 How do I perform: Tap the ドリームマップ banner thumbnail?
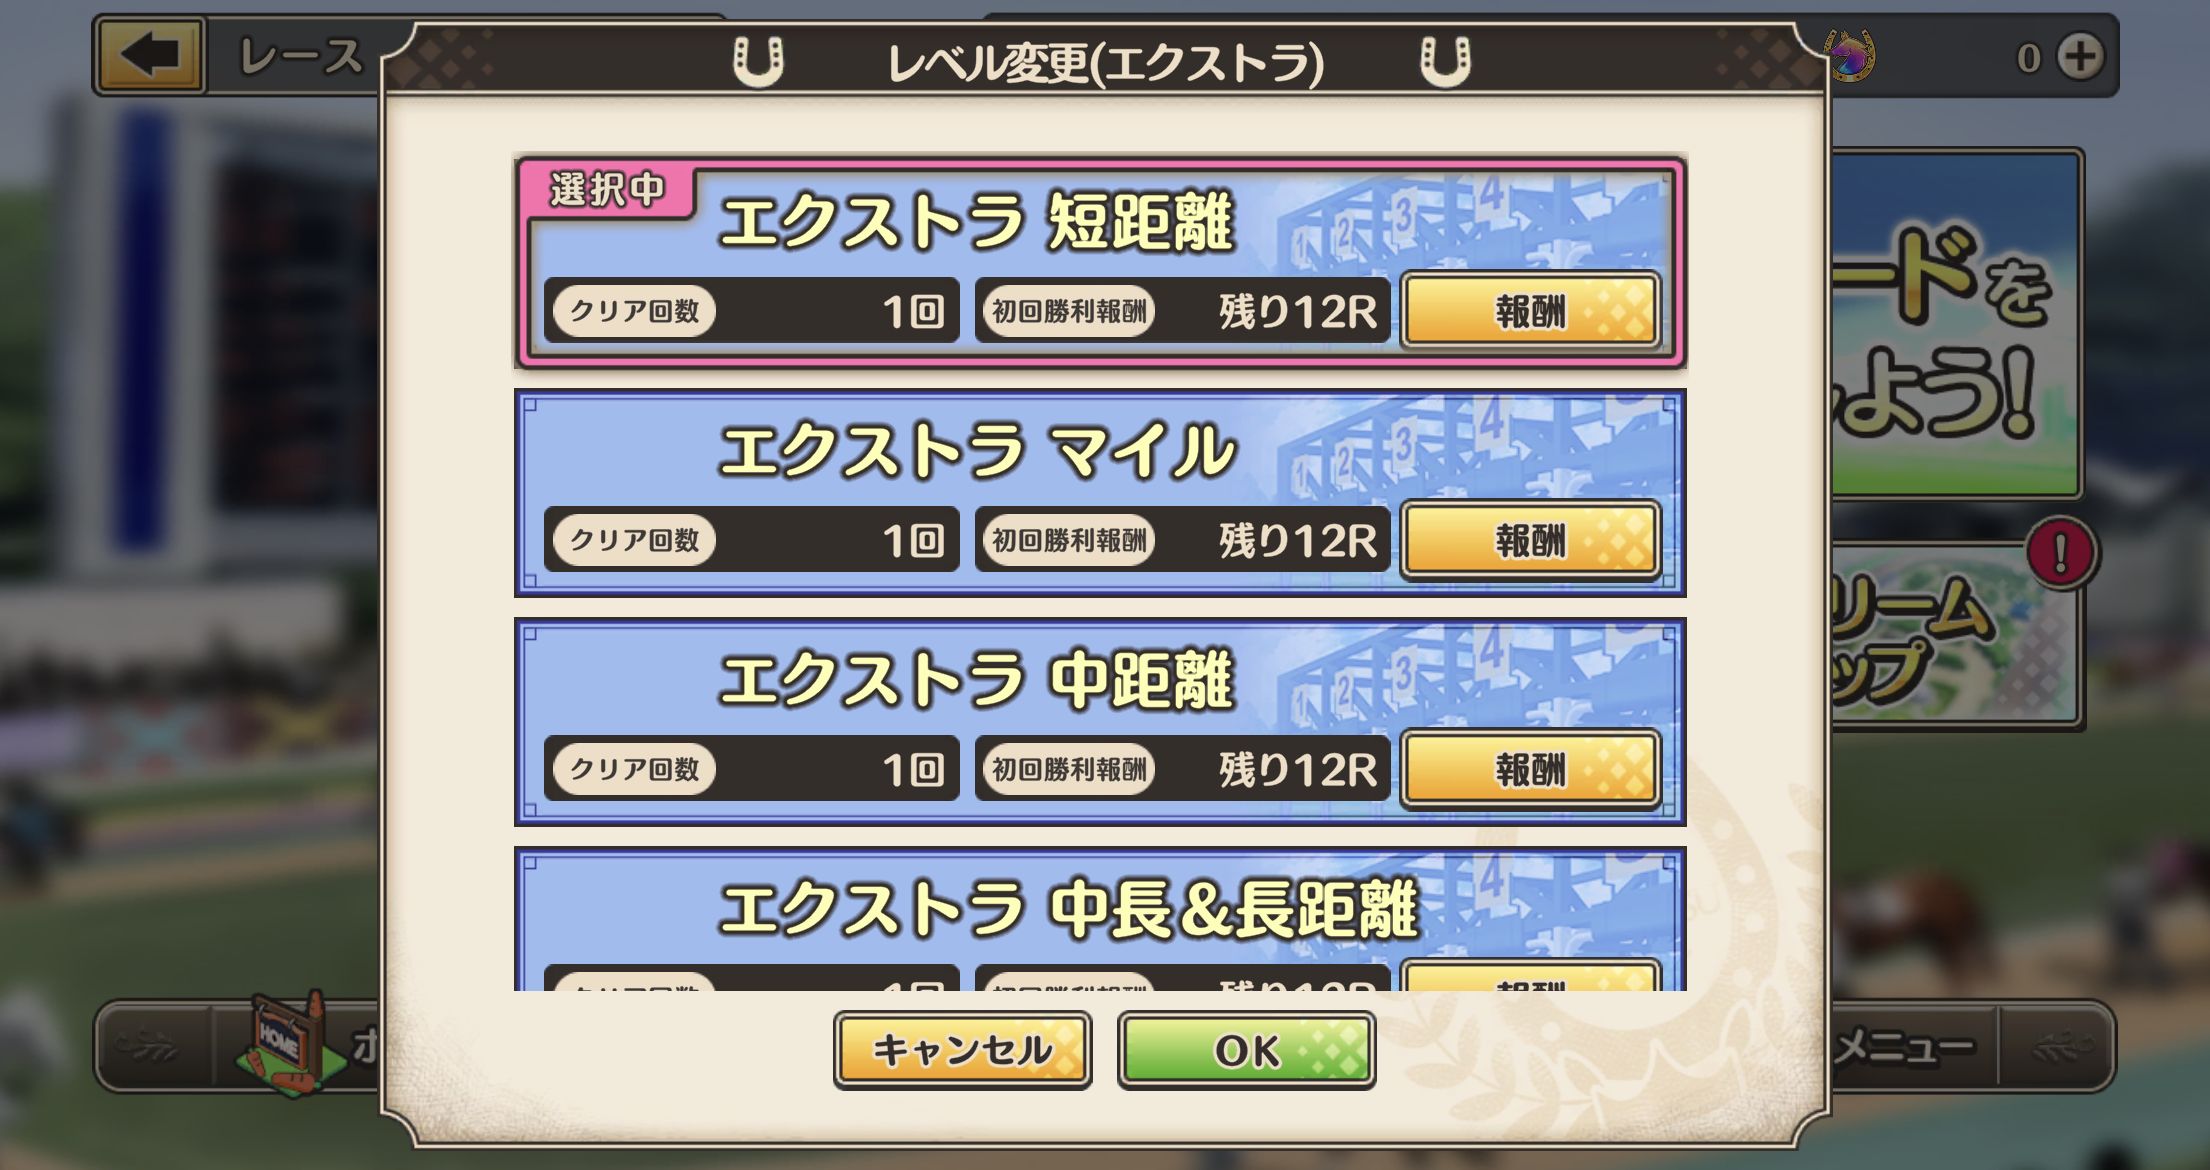(x=1955, y=635)
